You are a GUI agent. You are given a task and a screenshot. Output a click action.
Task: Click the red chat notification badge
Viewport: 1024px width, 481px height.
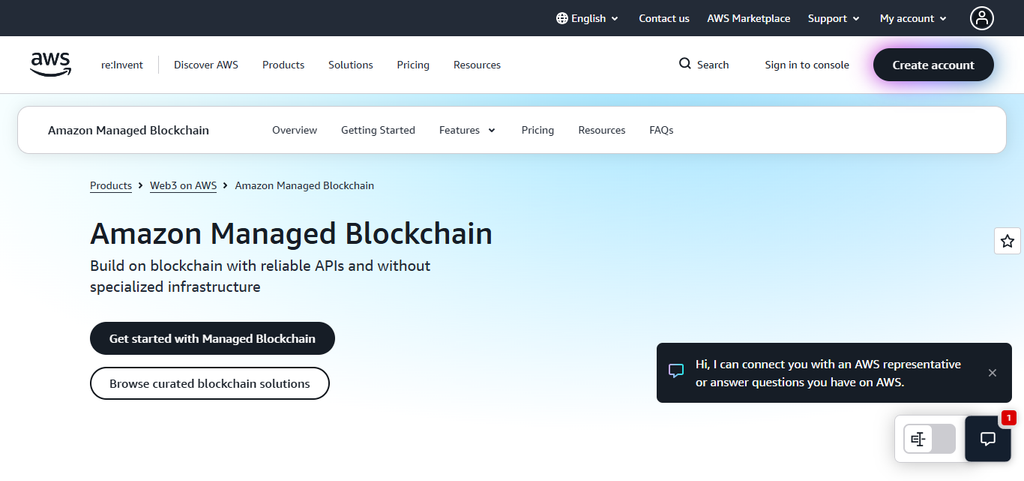[x=1008, y=417]
